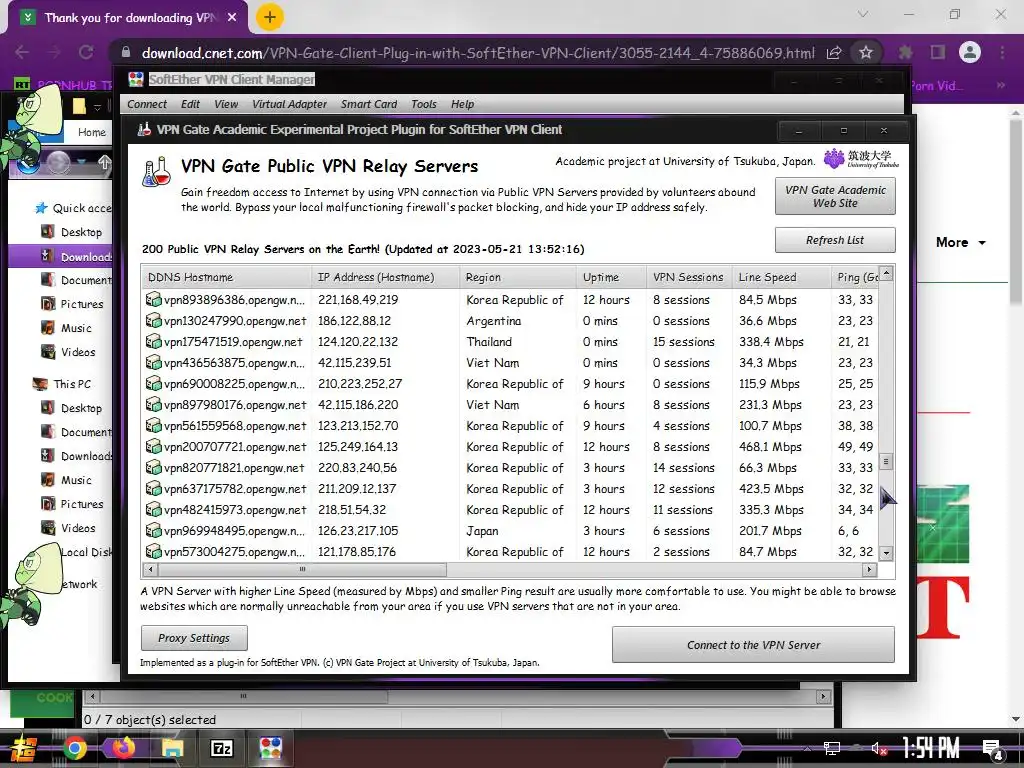1024x768 pixels.
Task: Click the taskbar clock showing 1:54 PM
Action: pos(931,748)
